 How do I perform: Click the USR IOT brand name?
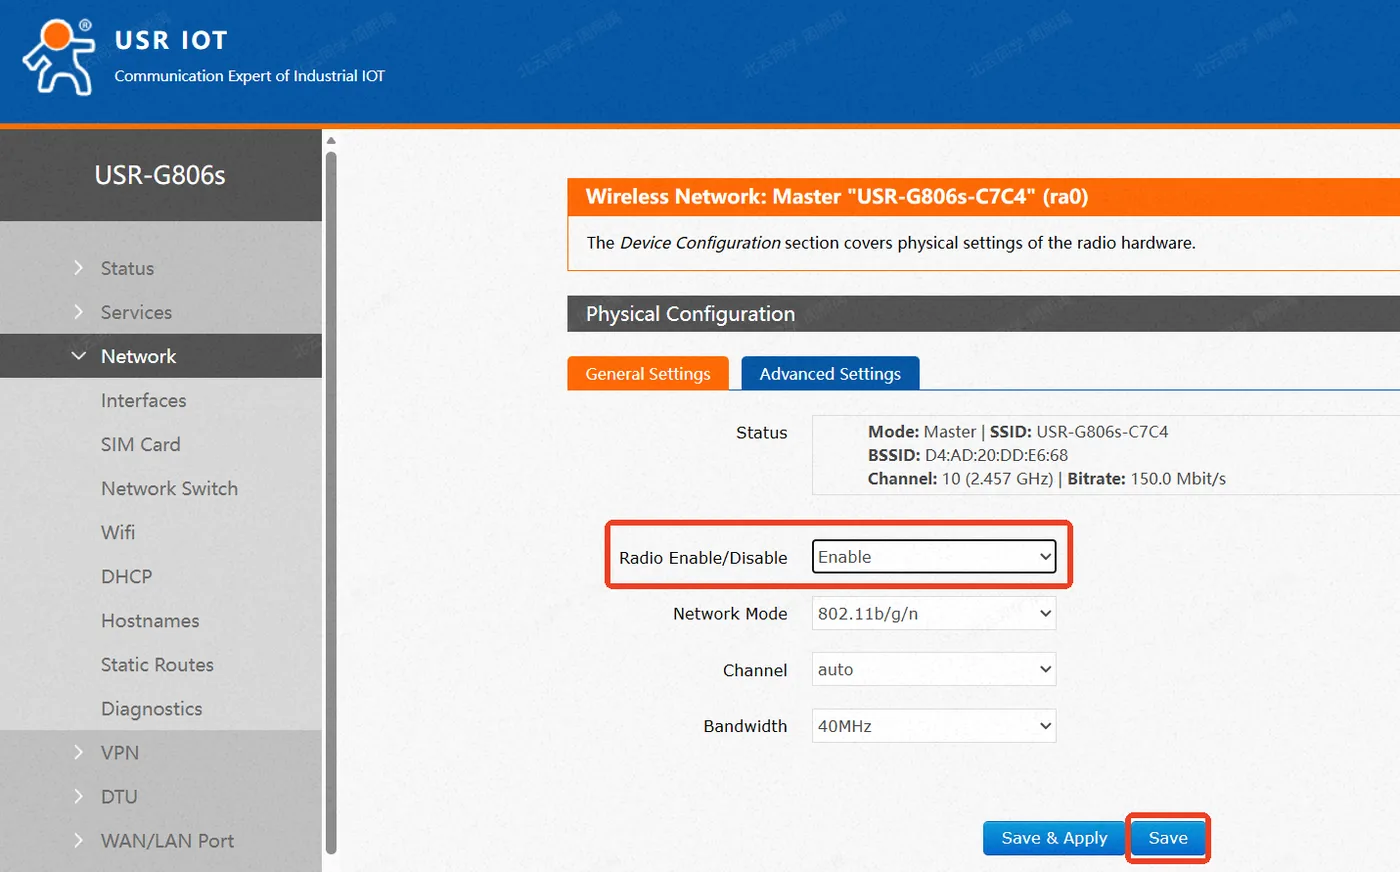tap(171, 40)
